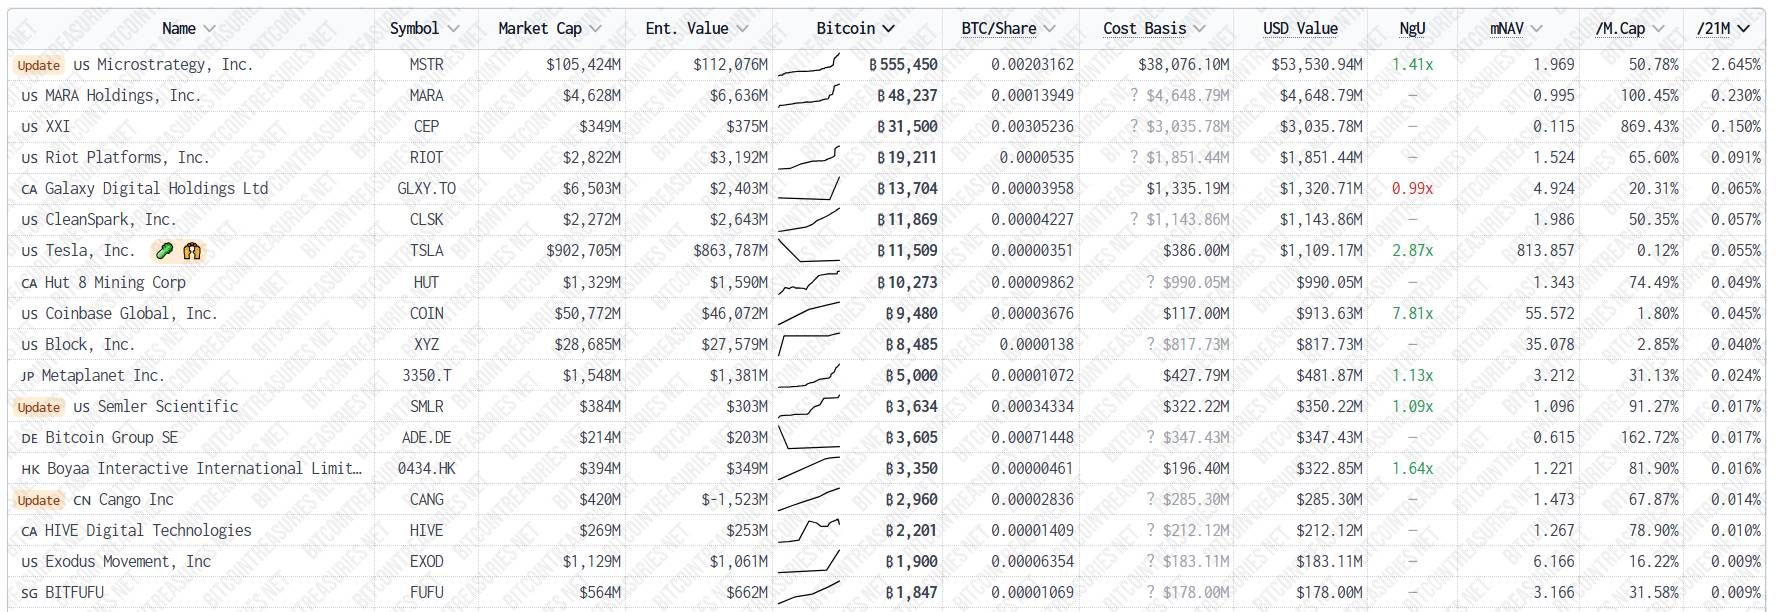Open the Hut 8 Mining Corp link
The width and height of the screenshot is (1781, 612).
pyautogui.click(x=116, y=283)
